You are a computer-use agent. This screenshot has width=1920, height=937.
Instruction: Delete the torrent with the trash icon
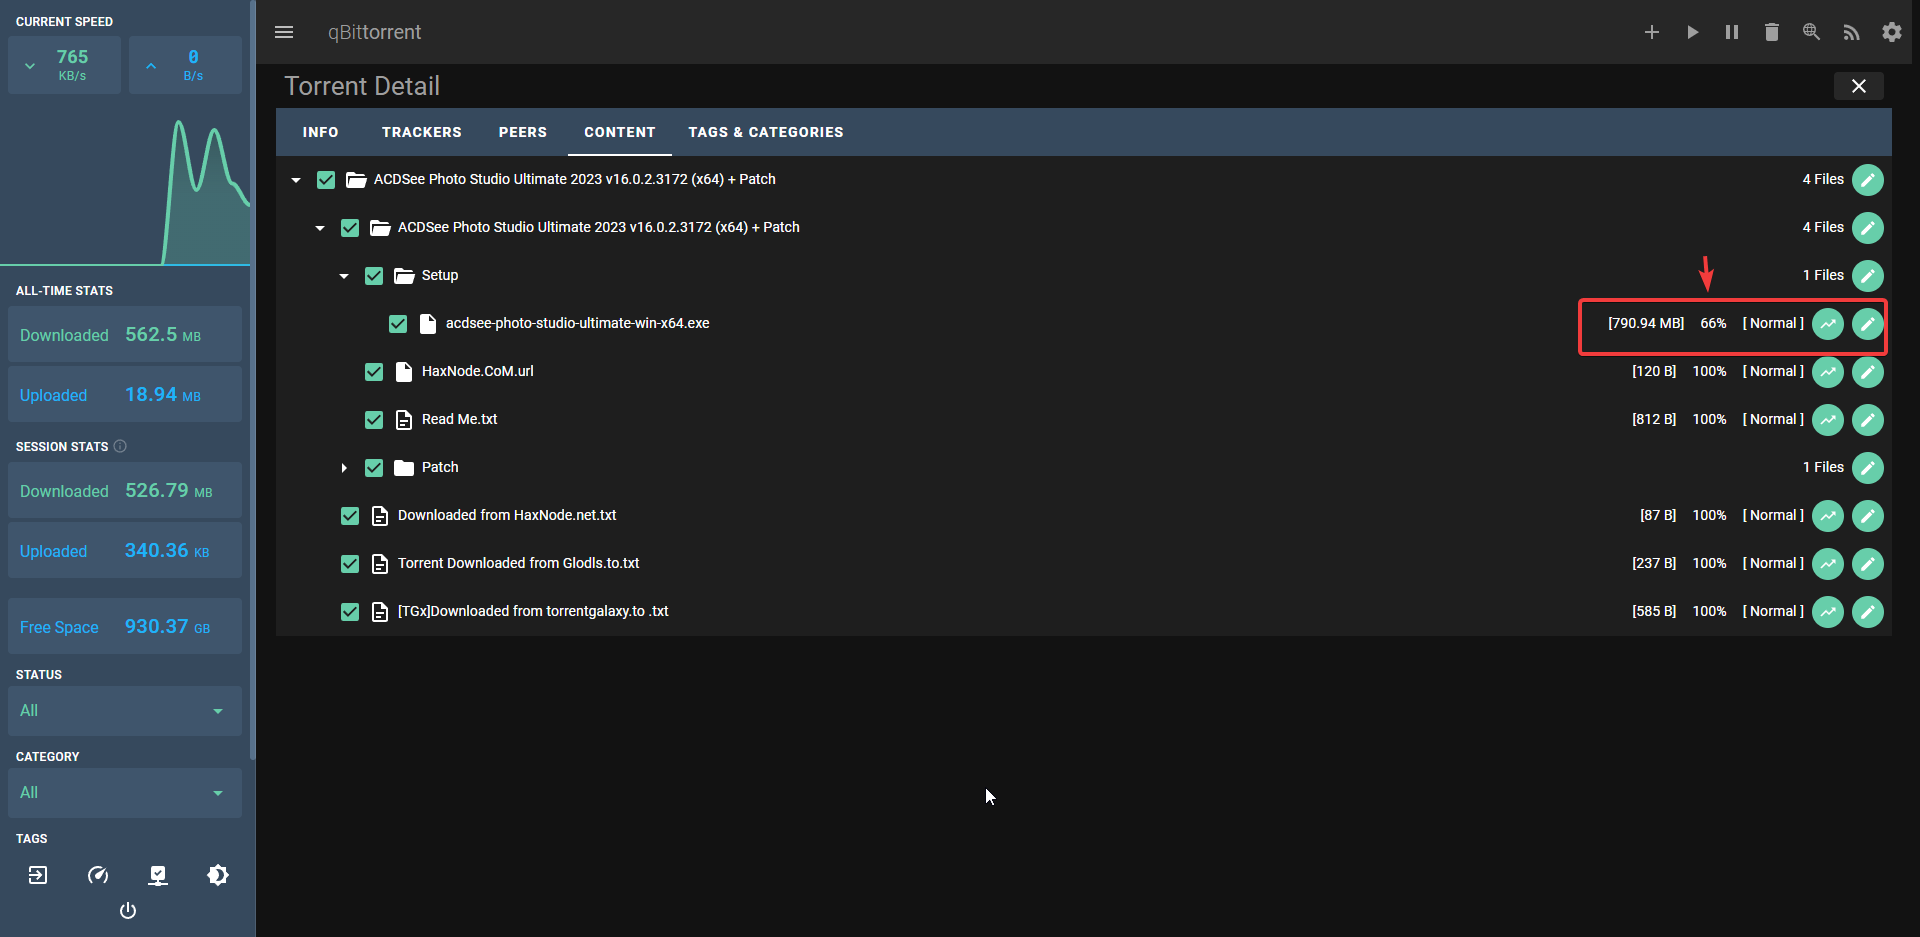1771,31
